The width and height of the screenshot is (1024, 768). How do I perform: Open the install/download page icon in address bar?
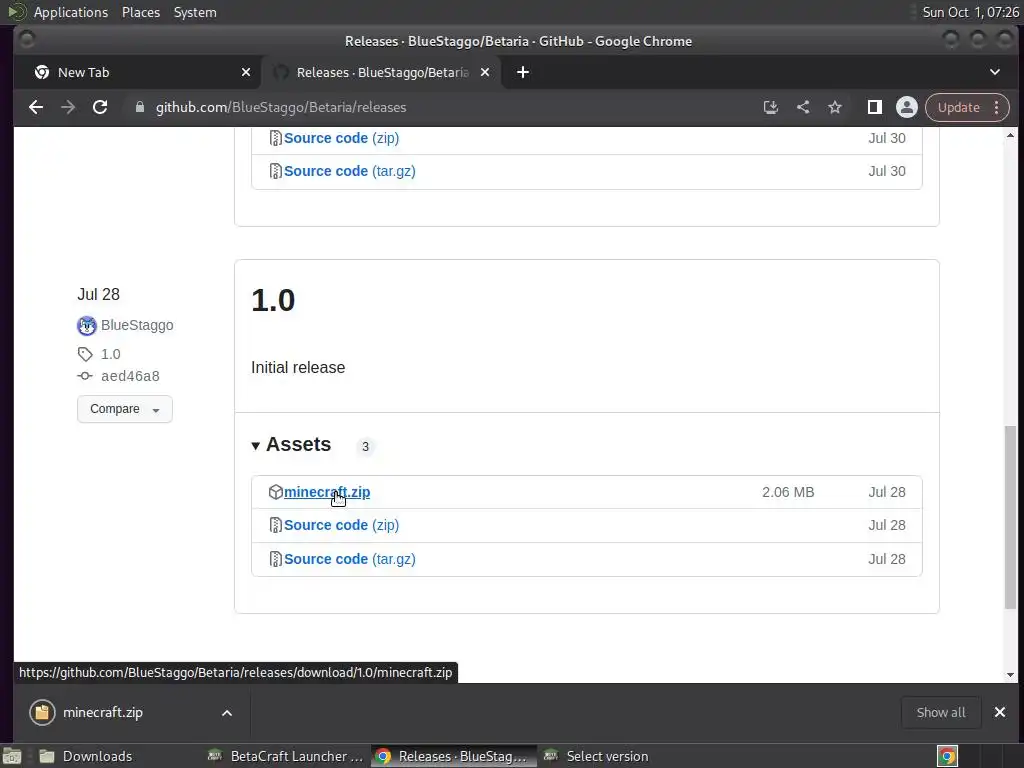point(771,107)
